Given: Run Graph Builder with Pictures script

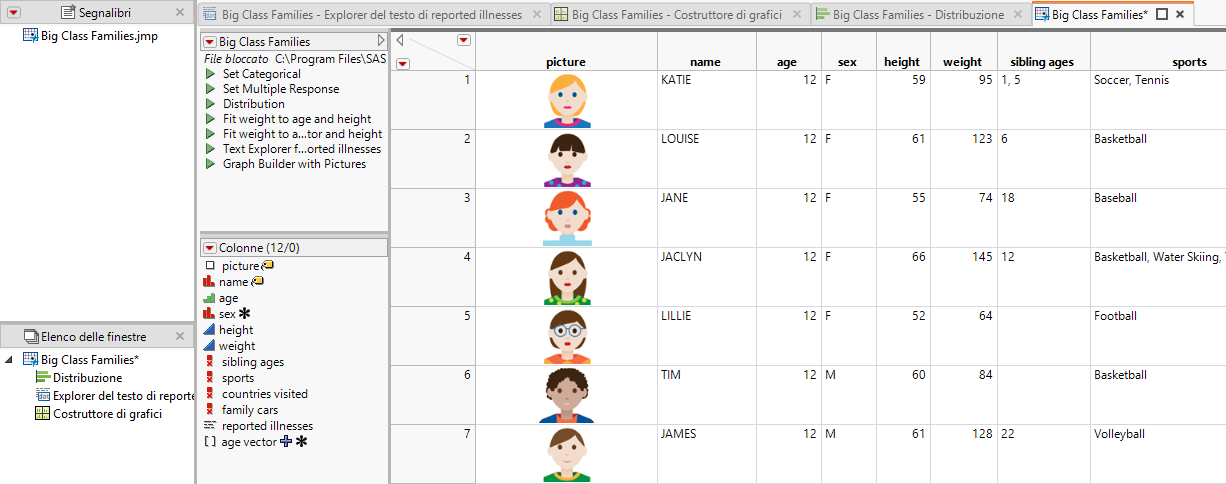Looking at the screenshot, I should pyautogui.click(x=210, y=164).
